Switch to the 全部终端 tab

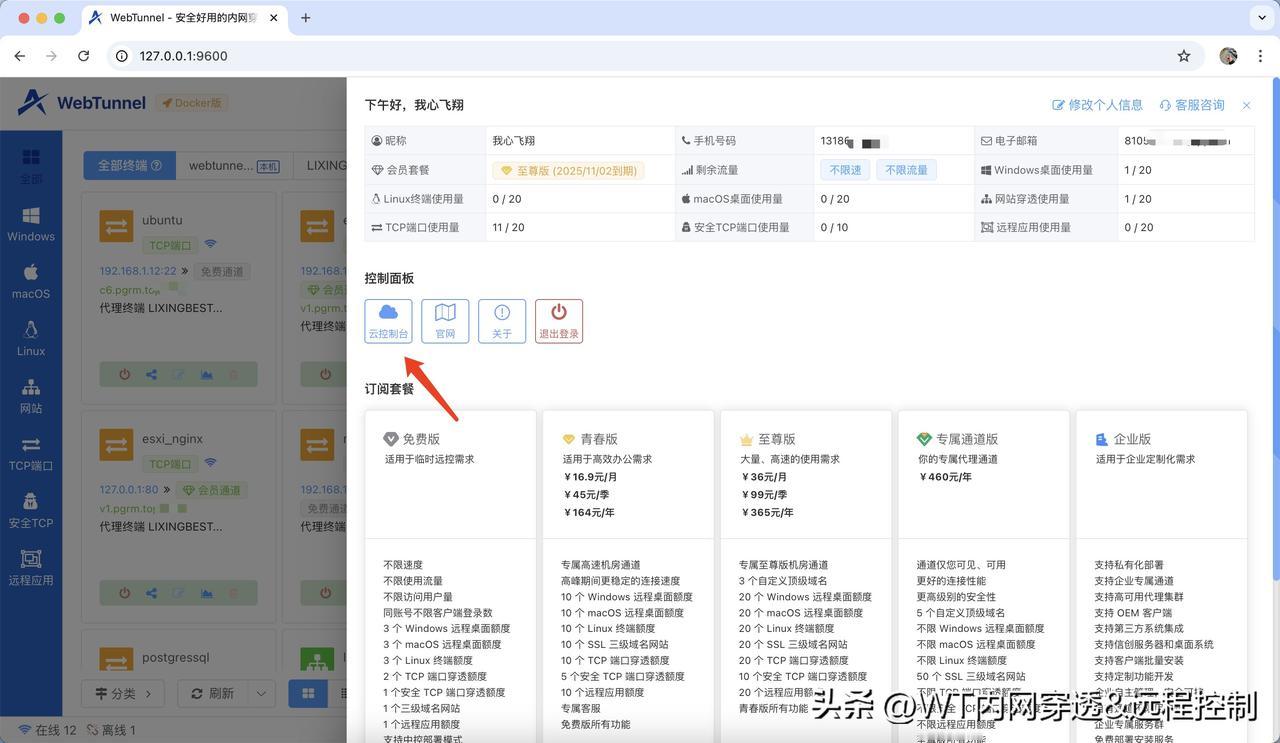129,165
